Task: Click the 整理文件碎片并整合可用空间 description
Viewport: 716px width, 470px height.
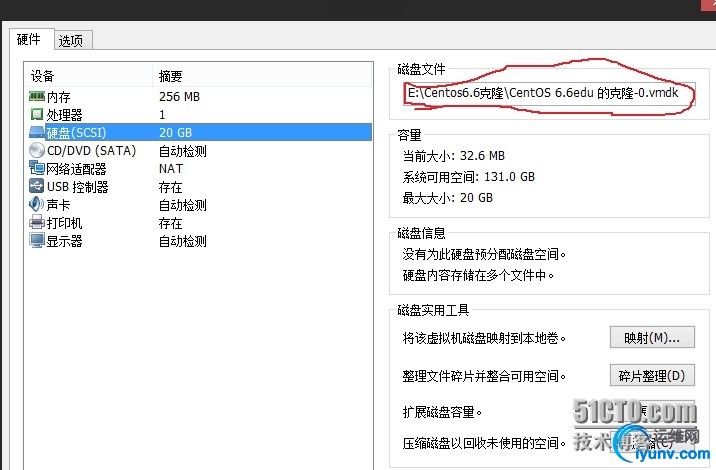Action: coord(484,376)
